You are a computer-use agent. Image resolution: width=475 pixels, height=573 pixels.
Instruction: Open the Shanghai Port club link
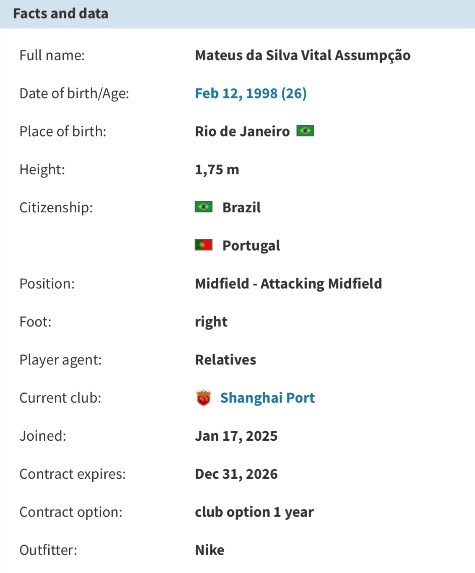pos(267,398)
